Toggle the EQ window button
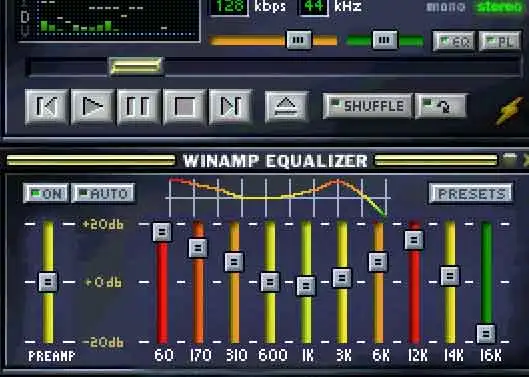Image resolution: width=529 pixels, height=377 pixels. click(454, 41)
